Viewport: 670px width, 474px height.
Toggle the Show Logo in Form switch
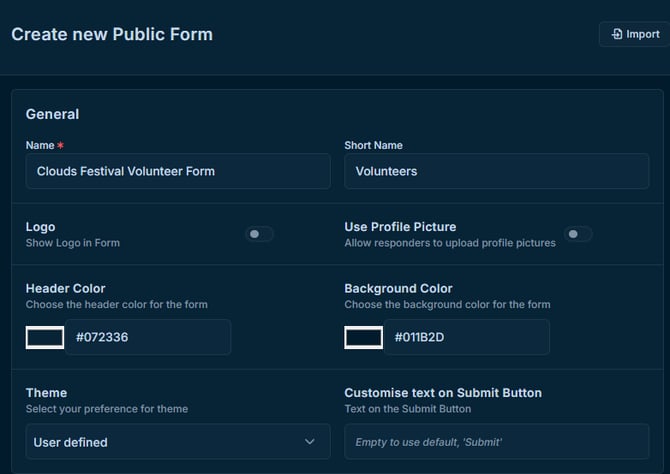(259, 234)
